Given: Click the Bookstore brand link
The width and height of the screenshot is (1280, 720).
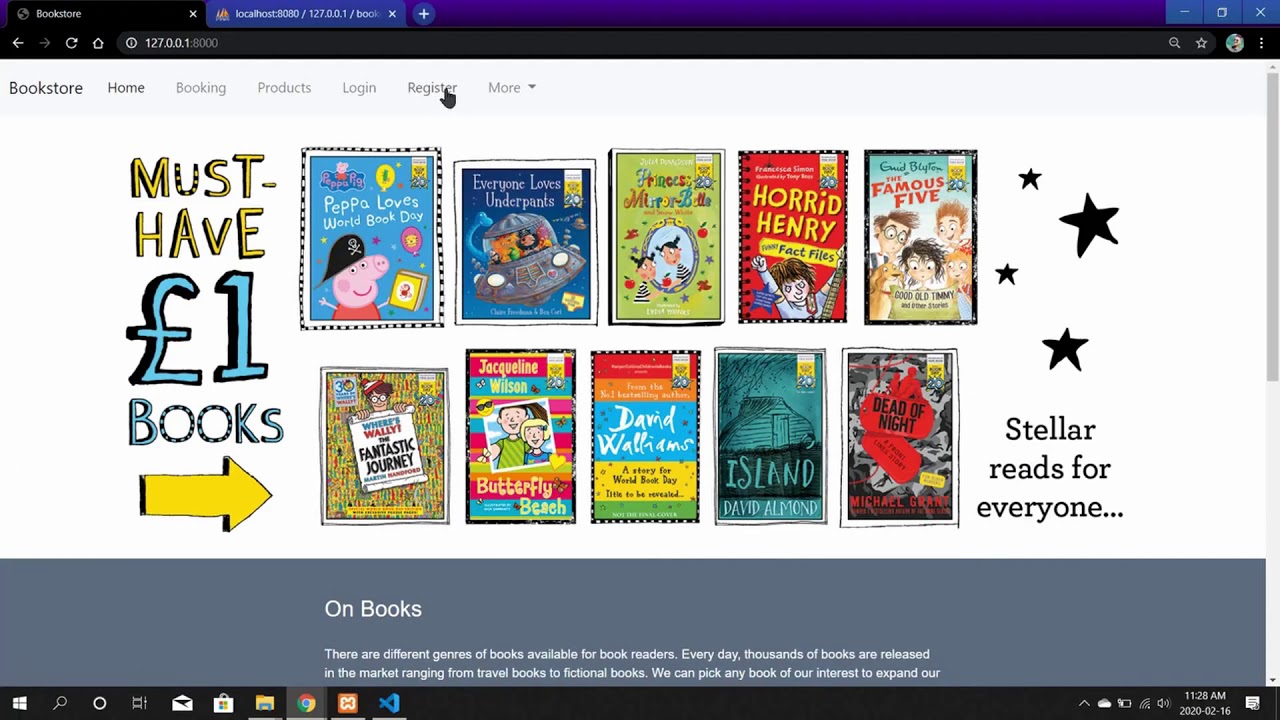Looking at the screenshot, I should pyautogui.click(x=46, y=88).
